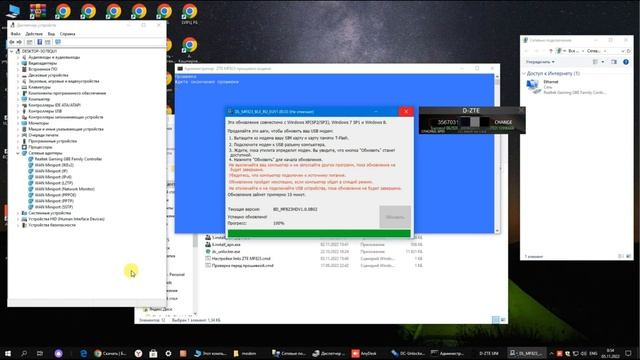Switch to Chrome Скачать window in taskbar
Image resolution: width=640 pixels, height=360 pixels.
[x=110, y=353]
